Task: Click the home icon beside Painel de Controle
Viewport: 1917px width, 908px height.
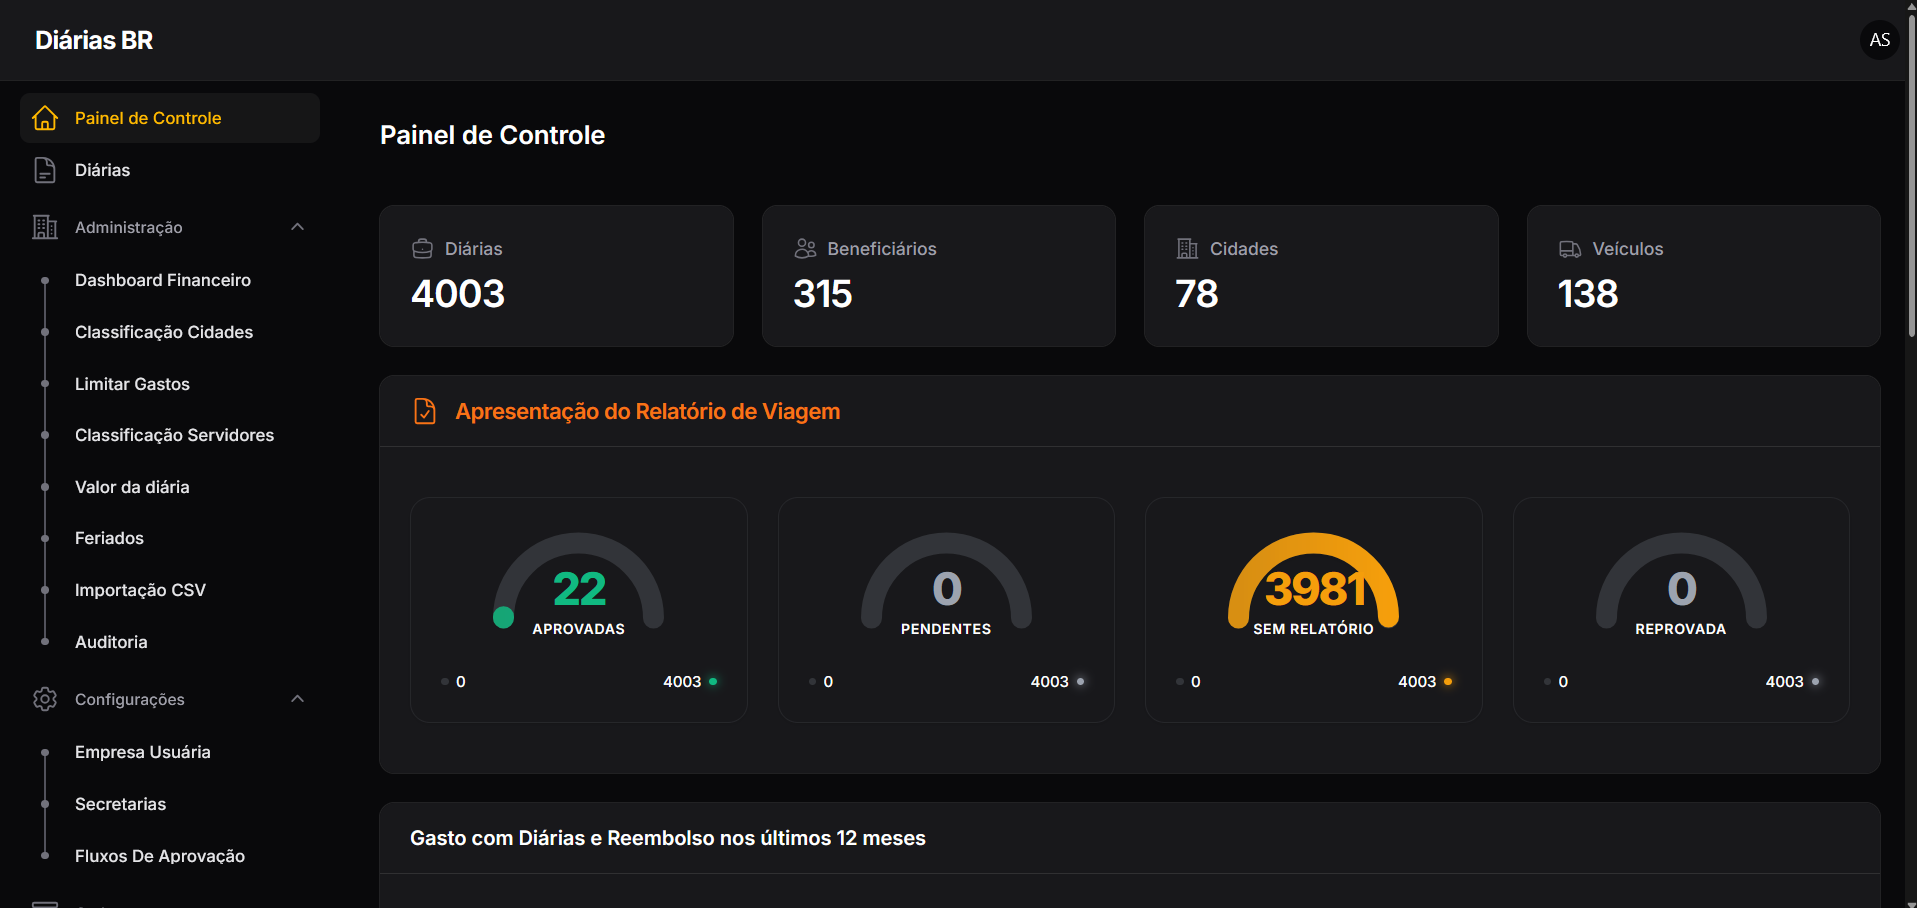Action: (x=45, y=118)
